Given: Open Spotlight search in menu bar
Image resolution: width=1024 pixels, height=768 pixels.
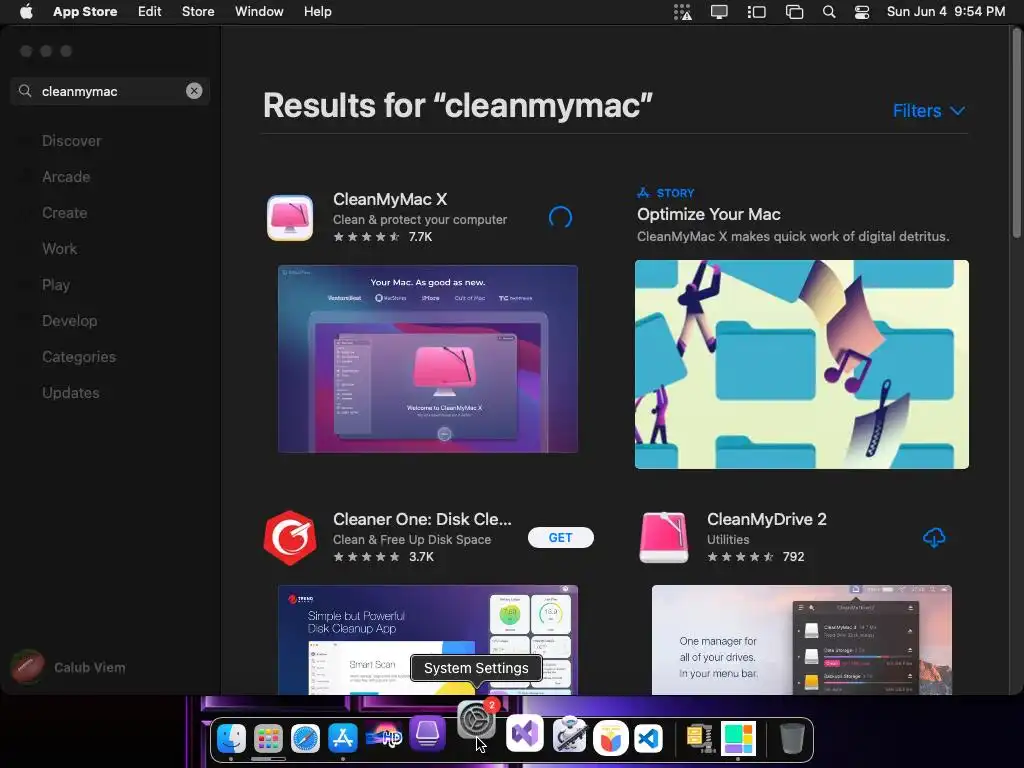Looking at the screenshot, I should pyautogui.click(x=829, y=12).
